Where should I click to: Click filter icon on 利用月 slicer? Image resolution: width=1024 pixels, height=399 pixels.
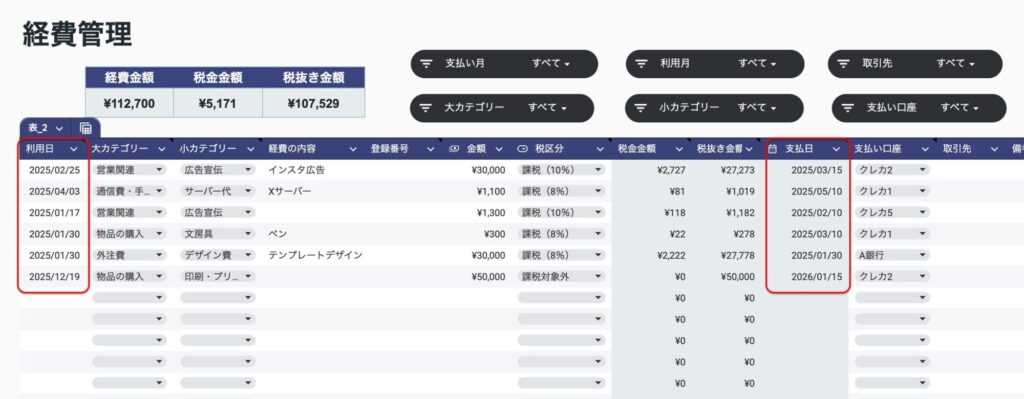click(x=642, y=64)
